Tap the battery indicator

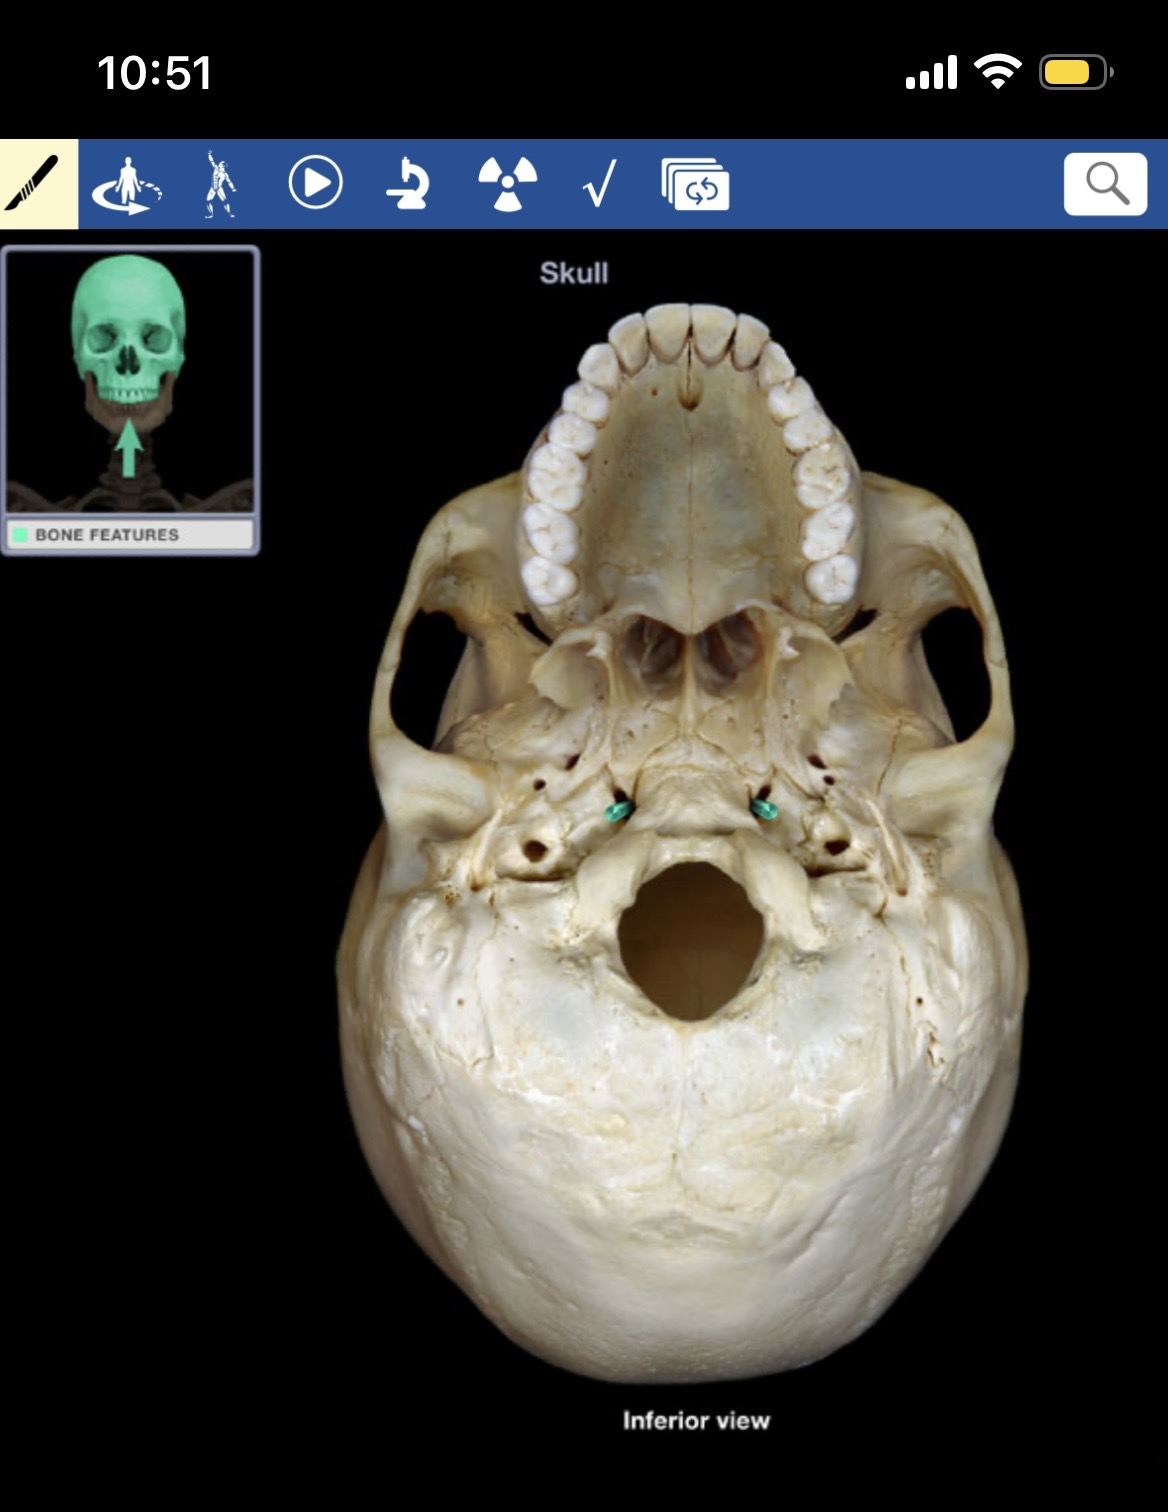pos(1076,72)
